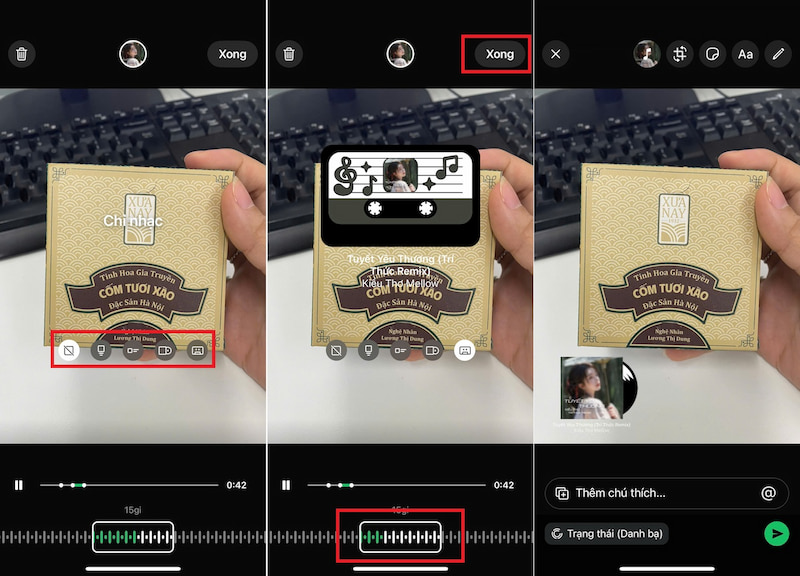800x576 pixels.
Task: Tap the crop and rotate icon
Action: pyautogui.click(x=681, y=54)
